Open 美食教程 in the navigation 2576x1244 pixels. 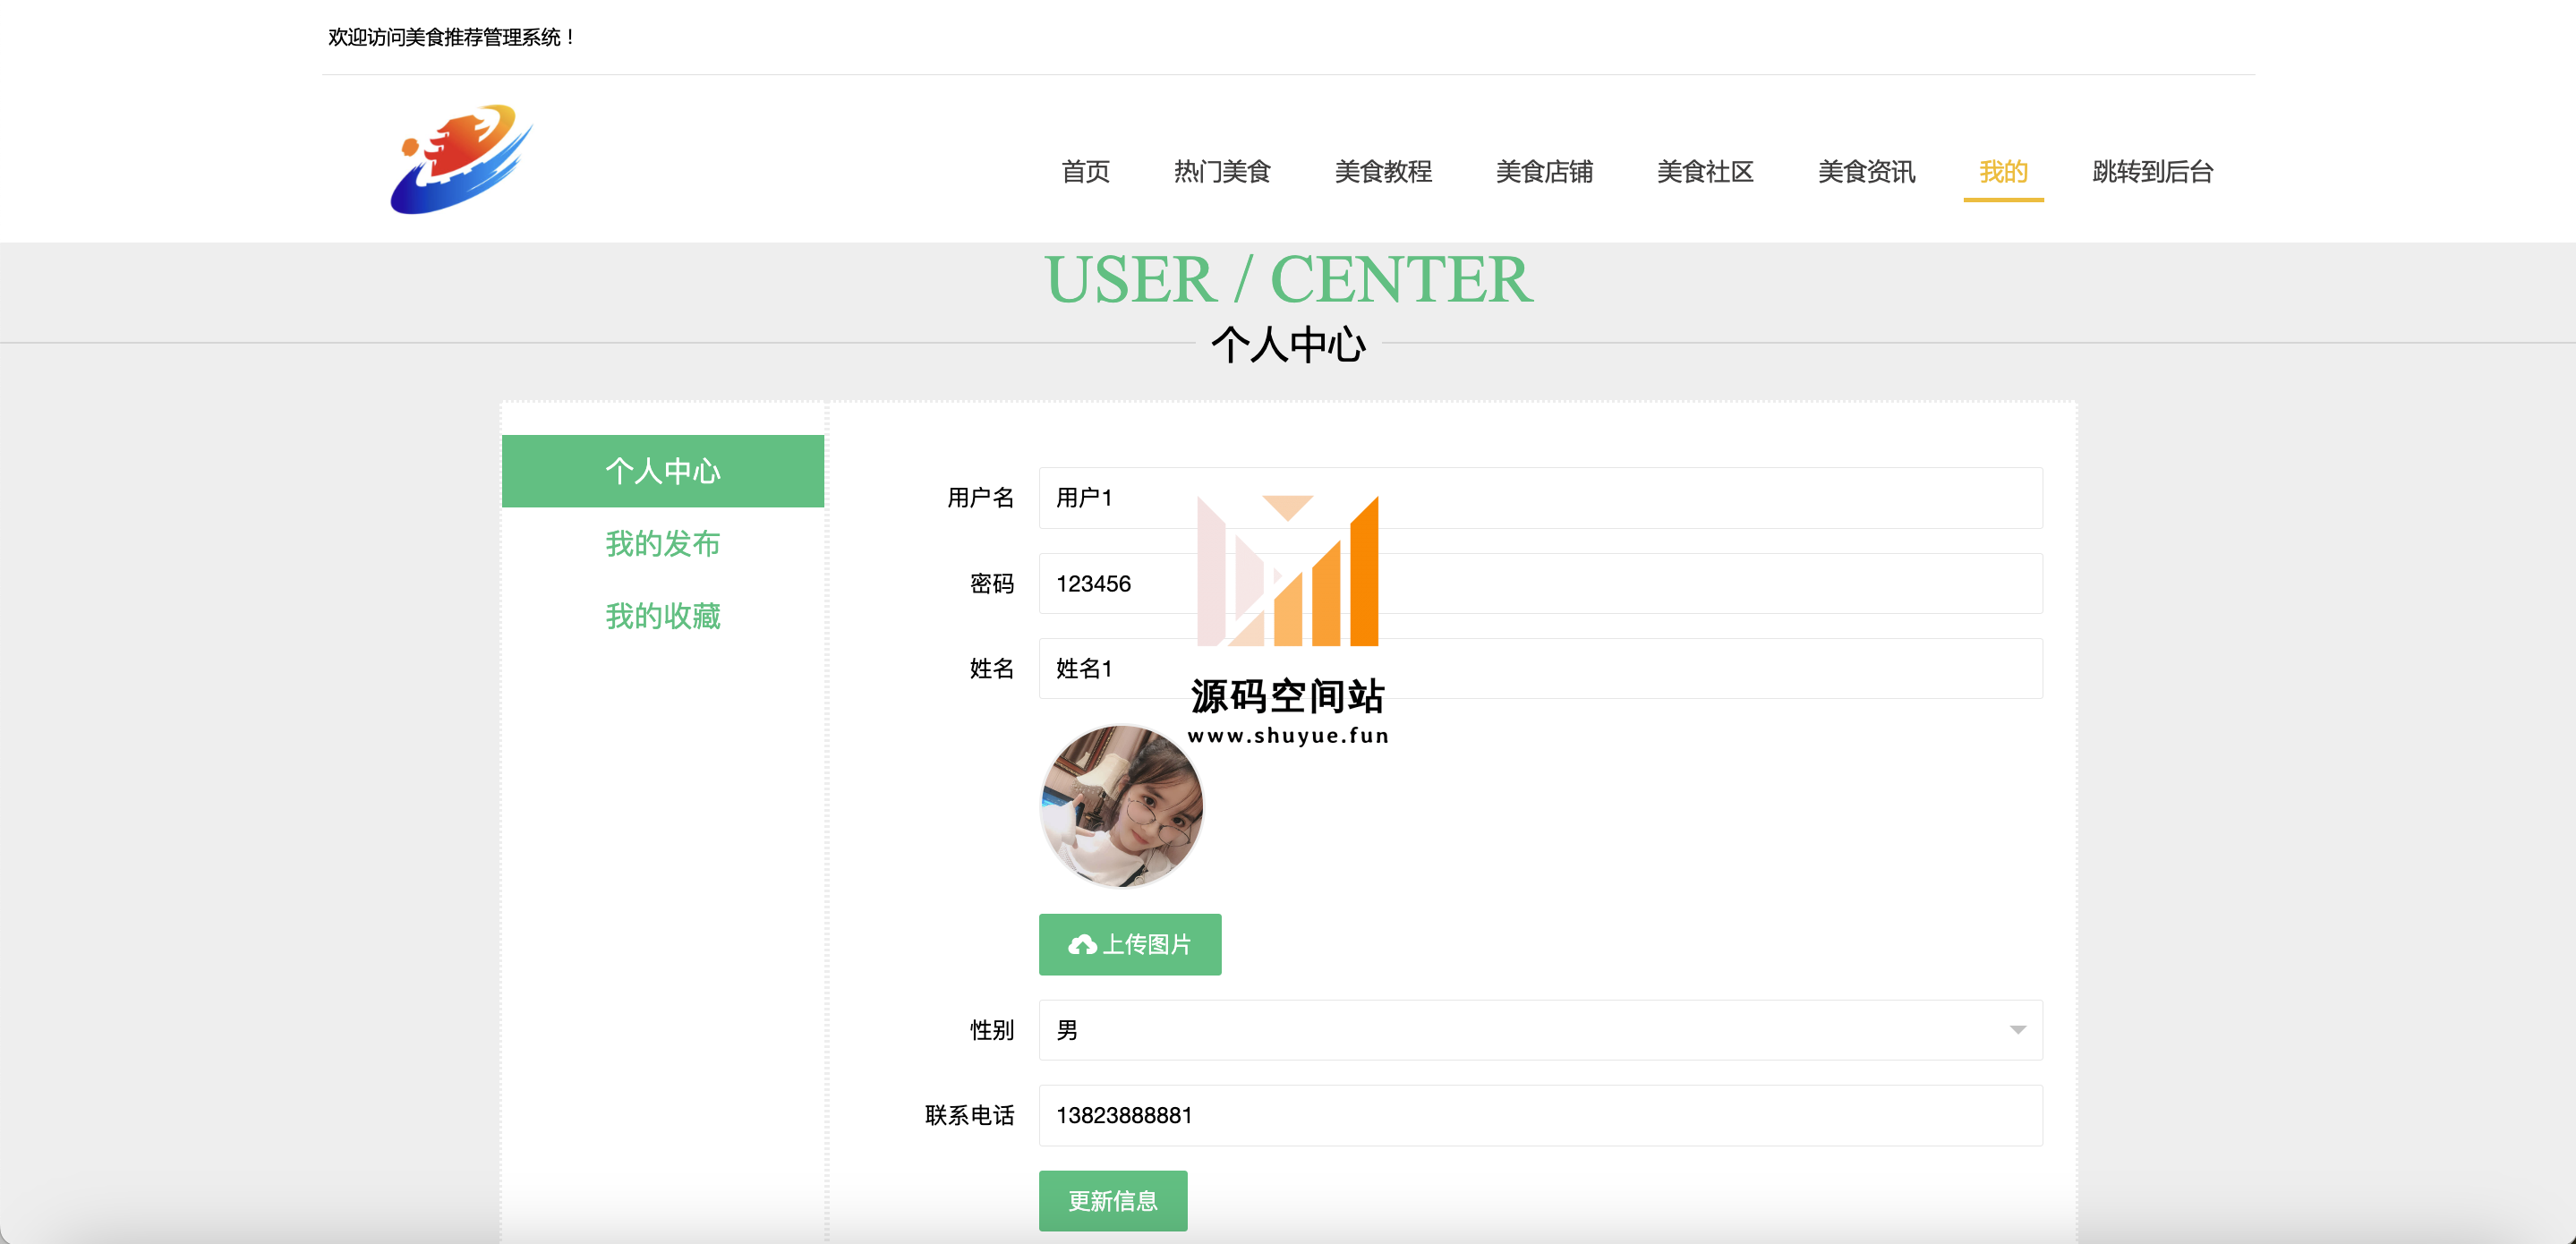click(1383, 172)
